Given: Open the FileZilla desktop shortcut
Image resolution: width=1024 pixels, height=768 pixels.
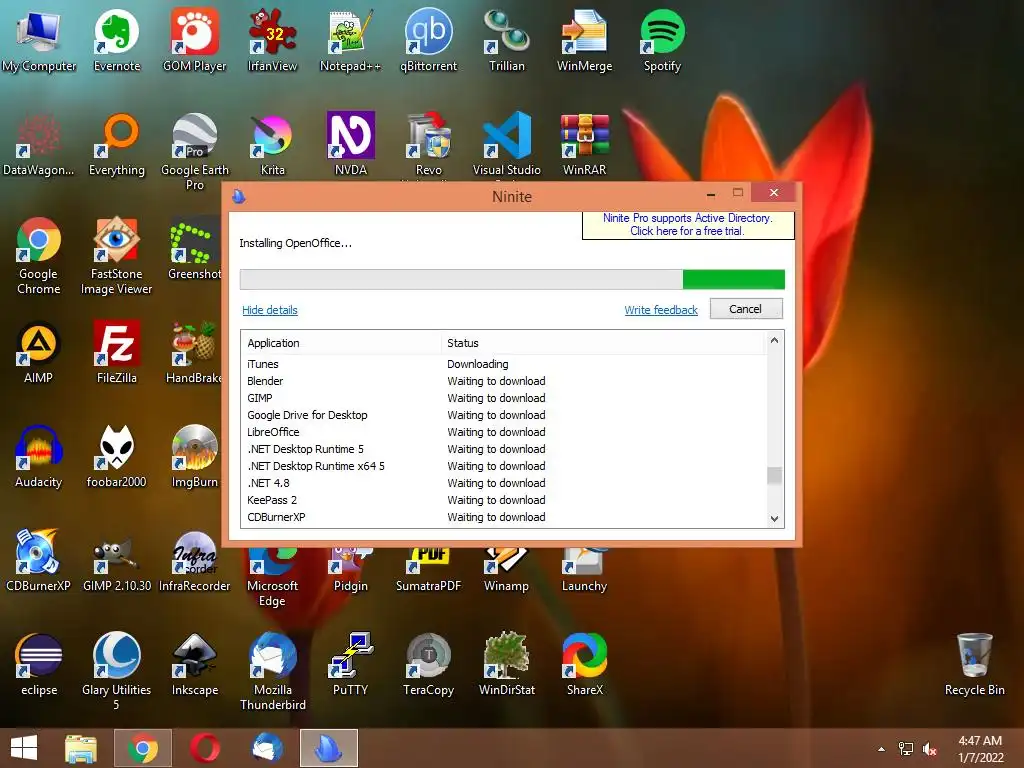Looking at the screenshot, I should (x=117, y=352).
